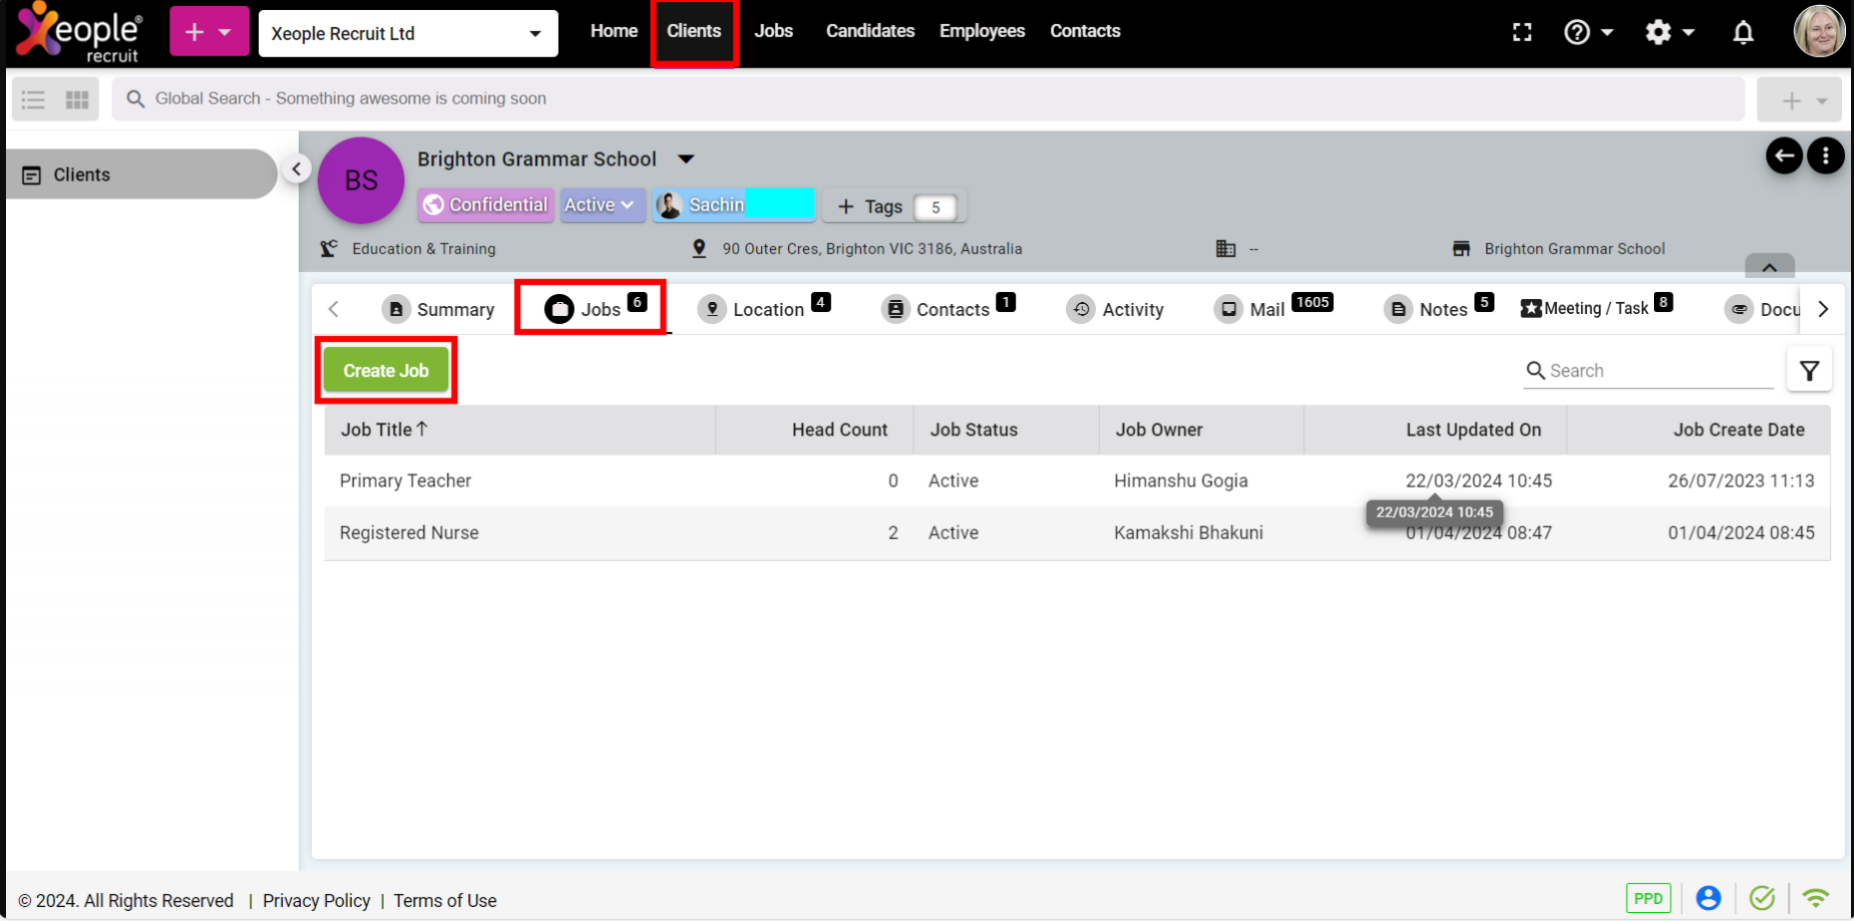The image size is (1854, 921).
Task: Sort by Job Create Date column
Action: pyautogui.click(x=1739, y=429)
